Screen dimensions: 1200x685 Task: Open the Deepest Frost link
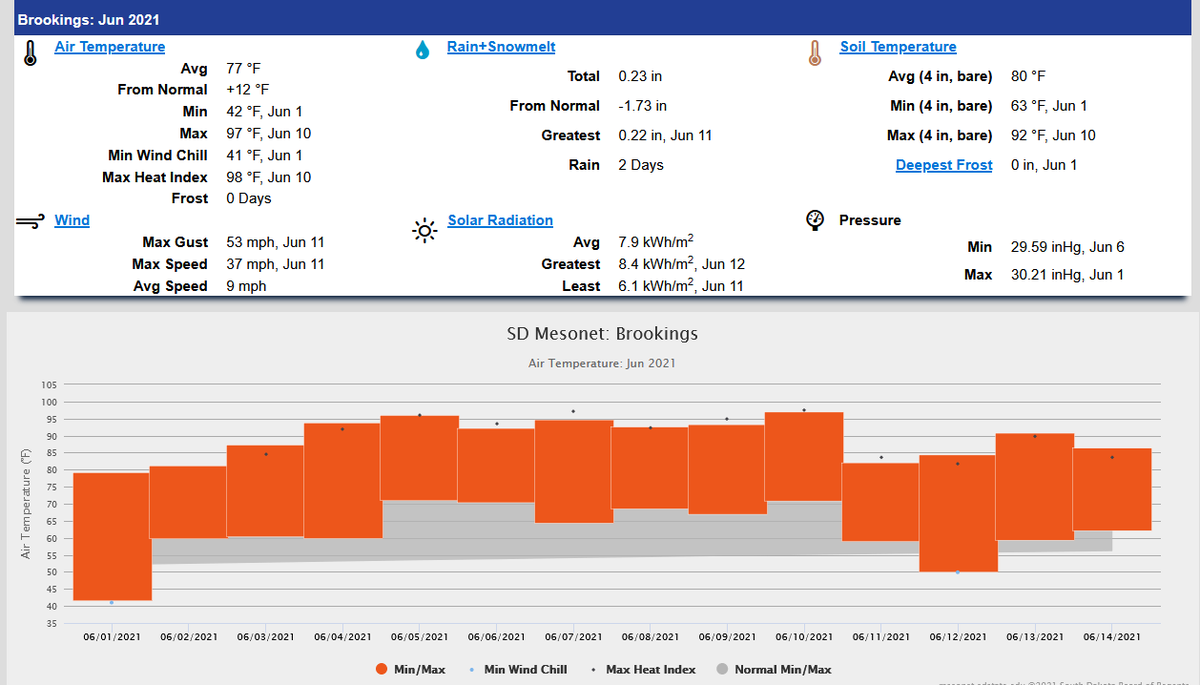(944, 165)
